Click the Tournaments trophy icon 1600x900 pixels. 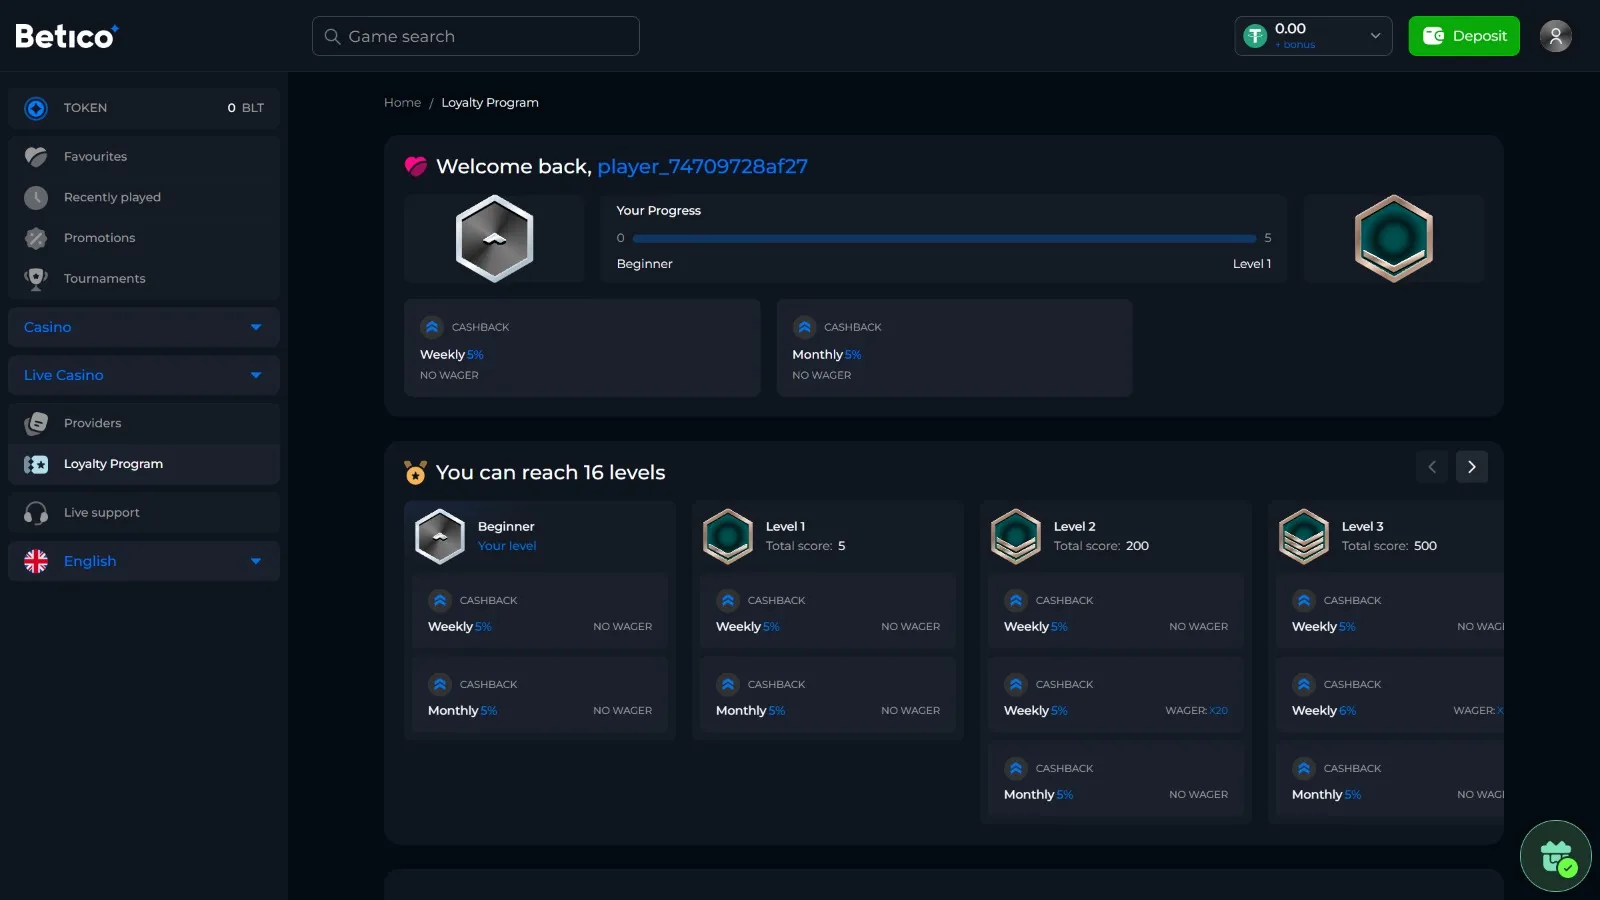click(x=36, y=279)
